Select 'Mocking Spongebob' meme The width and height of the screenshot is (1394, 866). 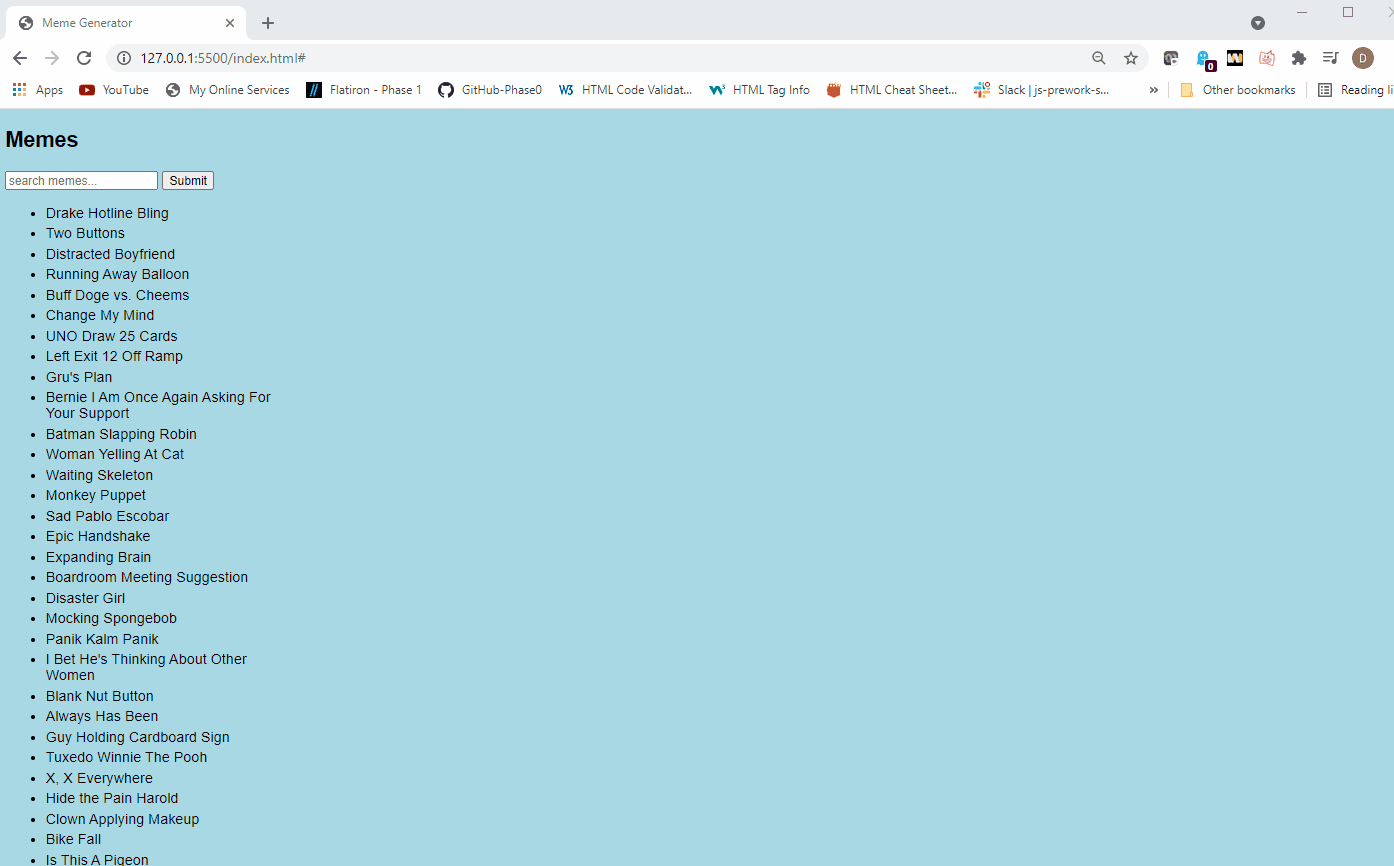click(111, 618)
